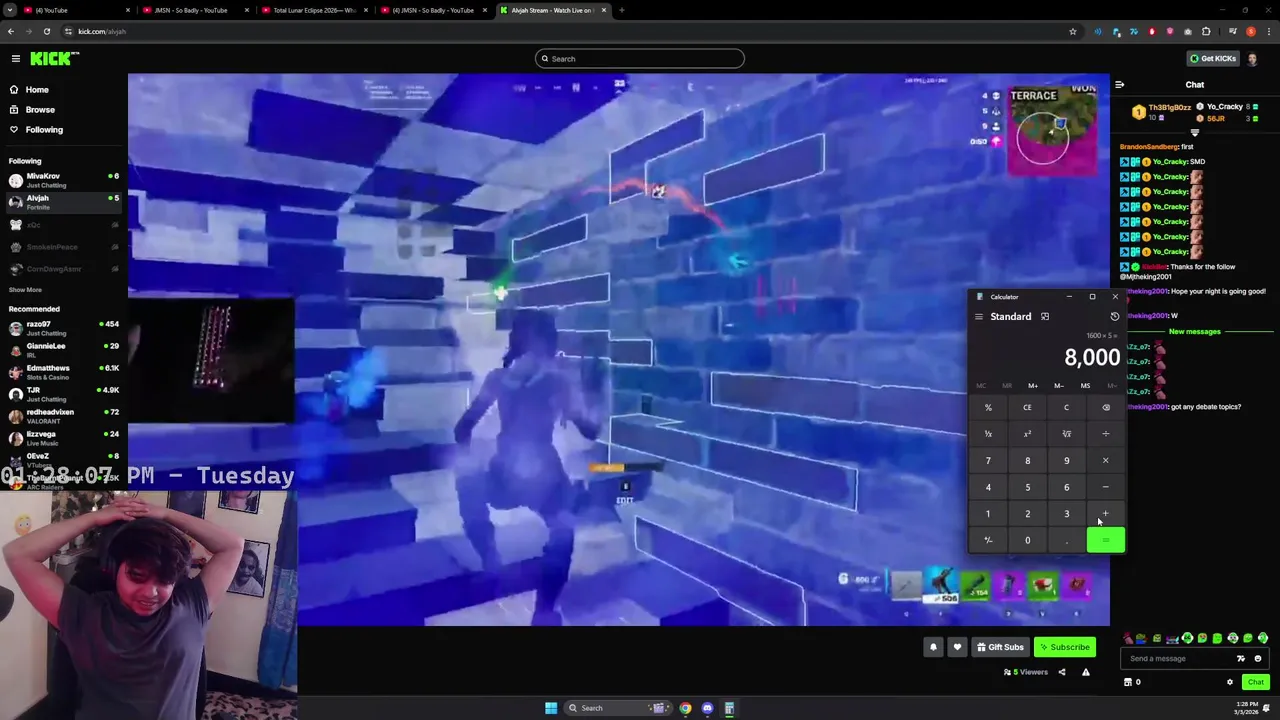Send message with green Chat button
The width and height of the screenshot is (1280, 720).
pyautogui.click(x=1256, y=682)
